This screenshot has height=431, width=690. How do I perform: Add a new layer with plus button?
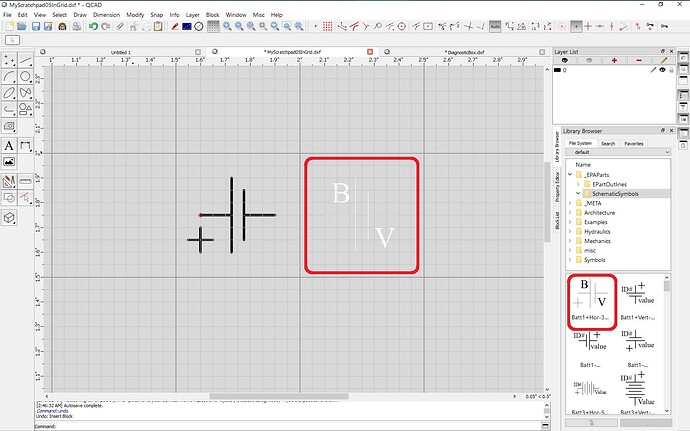pyautogui.click(x=614, y=60)
